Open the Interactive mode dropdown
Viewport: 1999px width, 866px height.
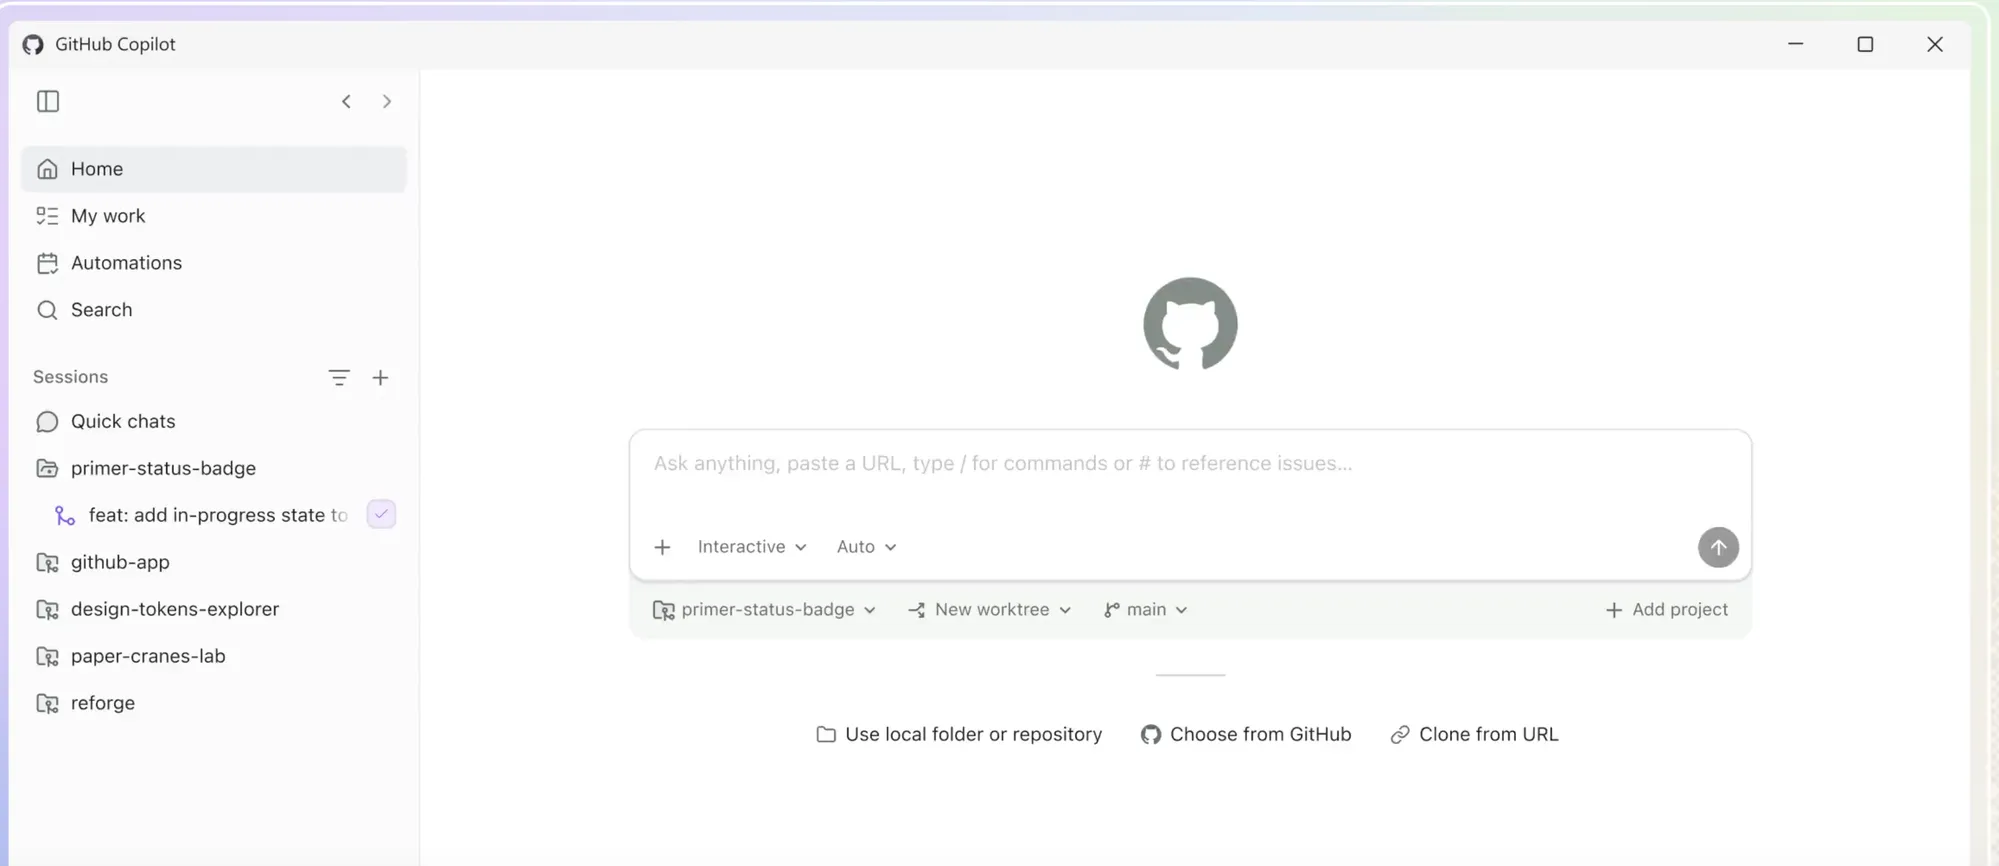tap(752, 547)
